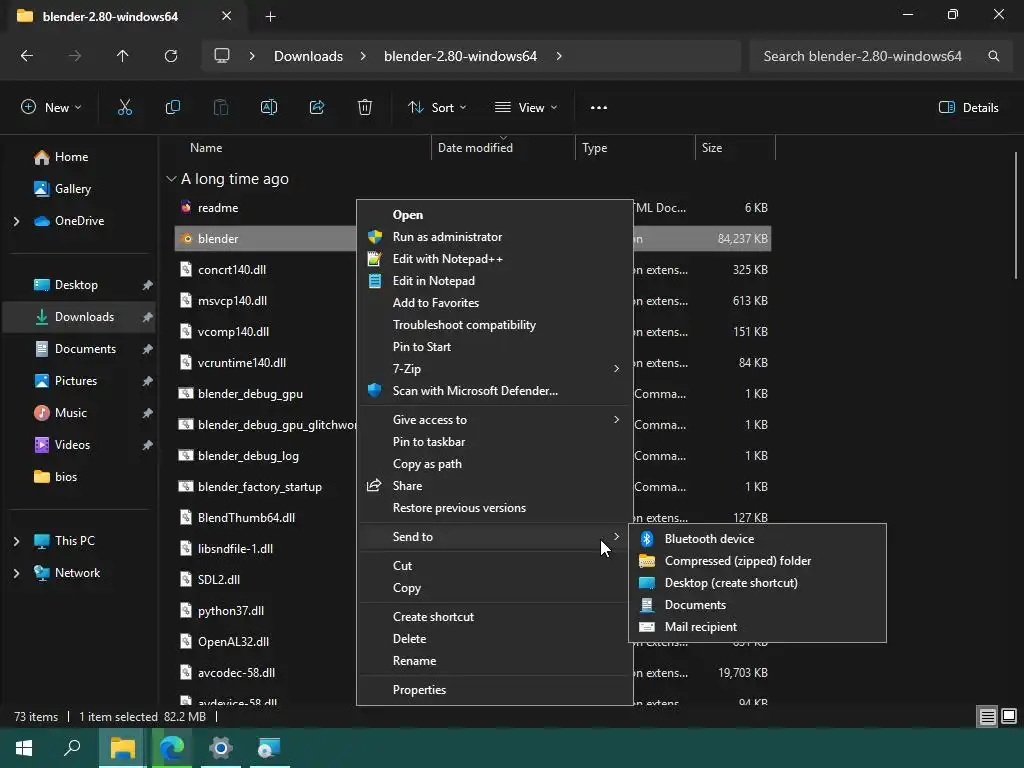Viewport: 1024px width, 768px height.
Task: Open the View dropdown
Action: 526,108
